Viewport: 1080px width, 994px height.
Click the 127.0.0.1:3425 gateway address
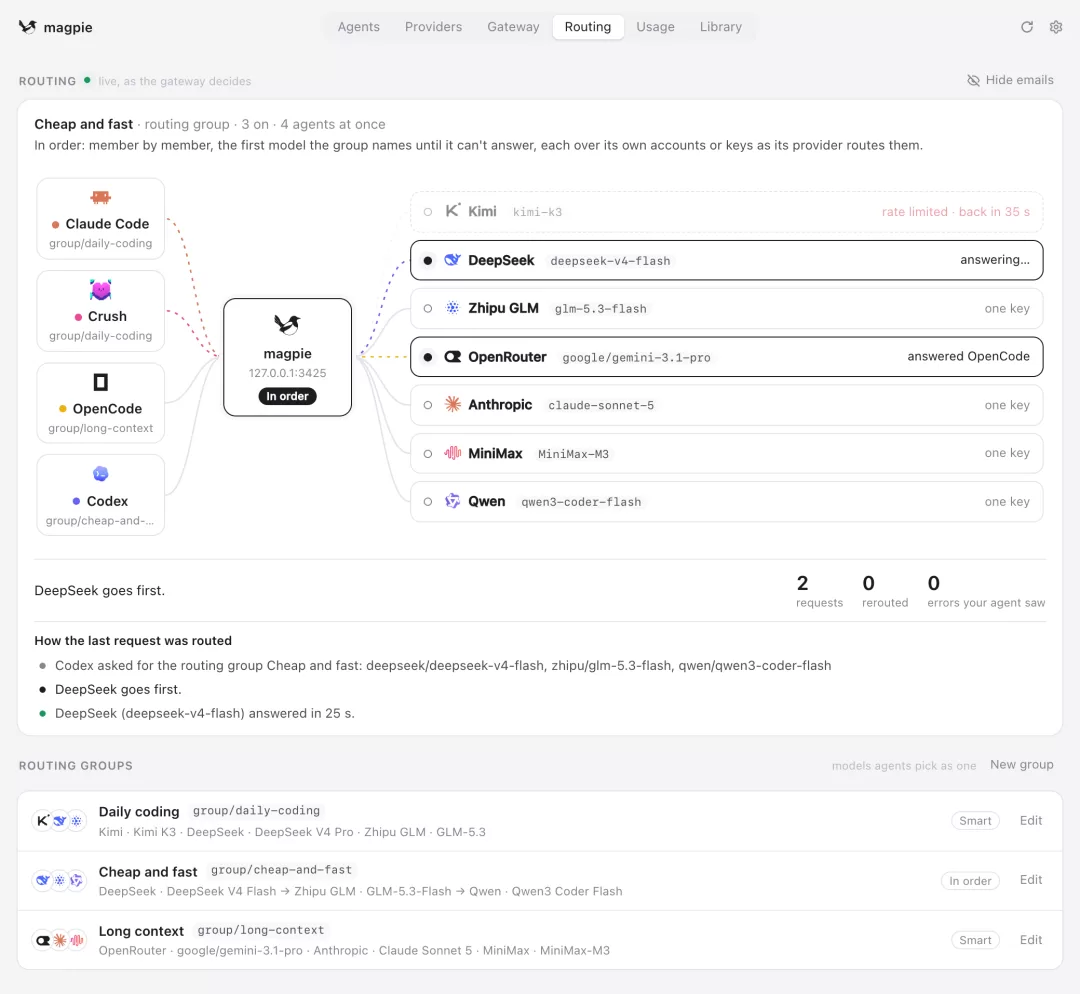coord(287,373)
